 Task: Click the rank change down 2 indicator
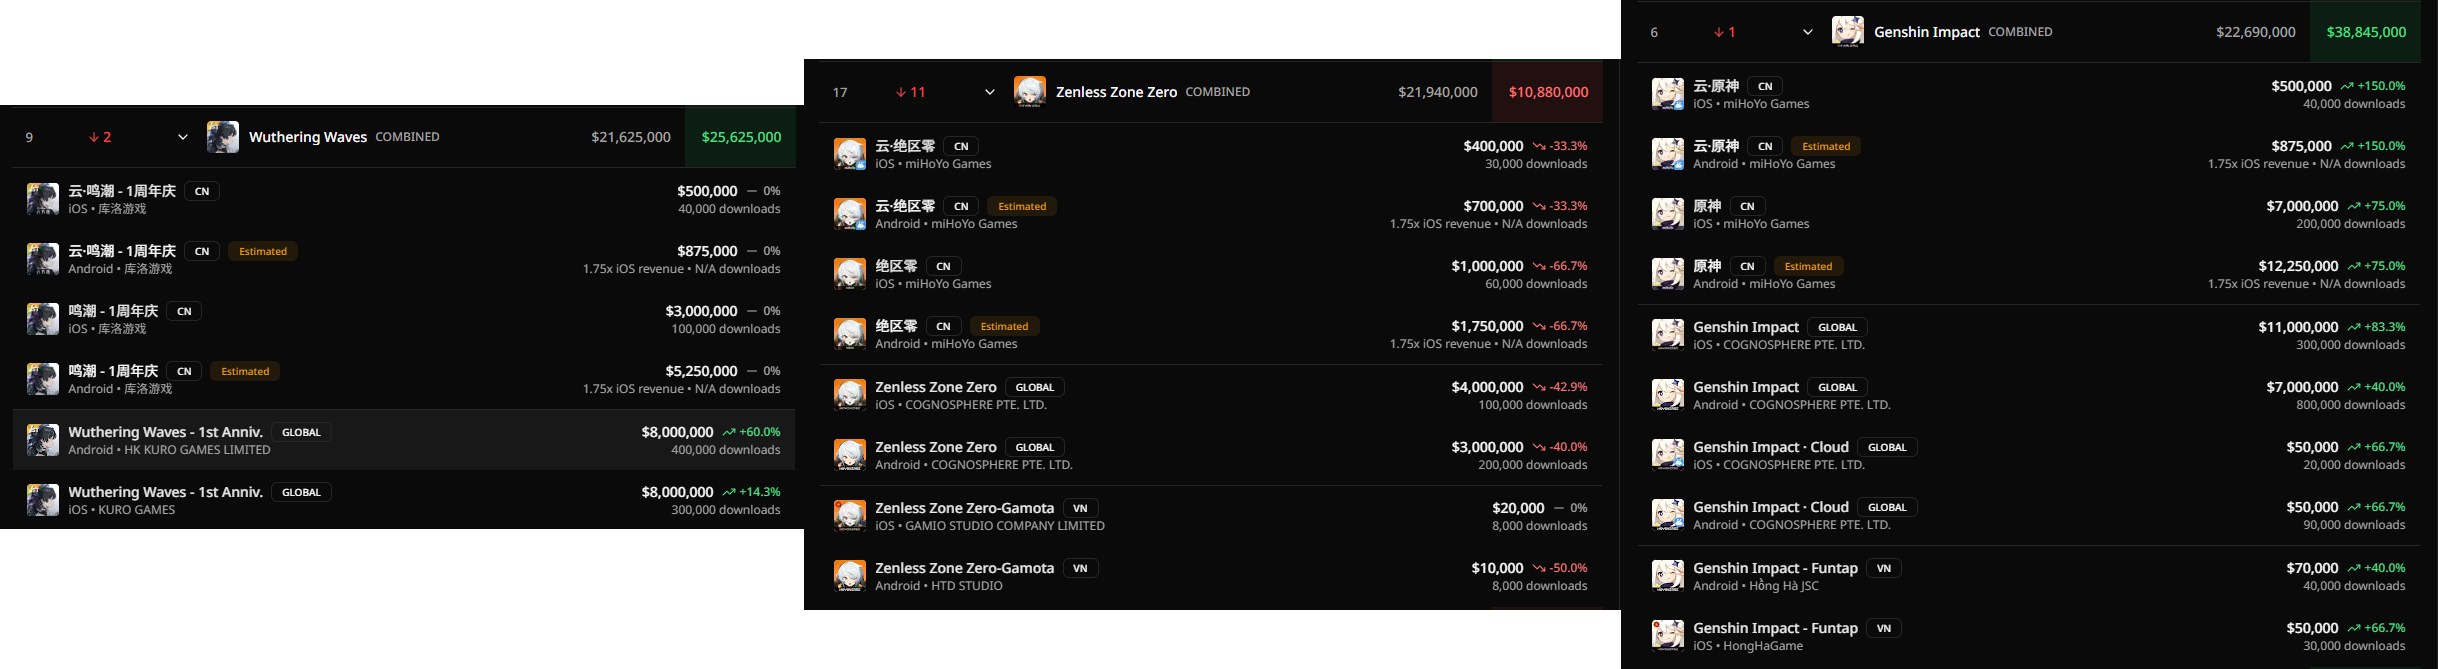coord(100,137)
